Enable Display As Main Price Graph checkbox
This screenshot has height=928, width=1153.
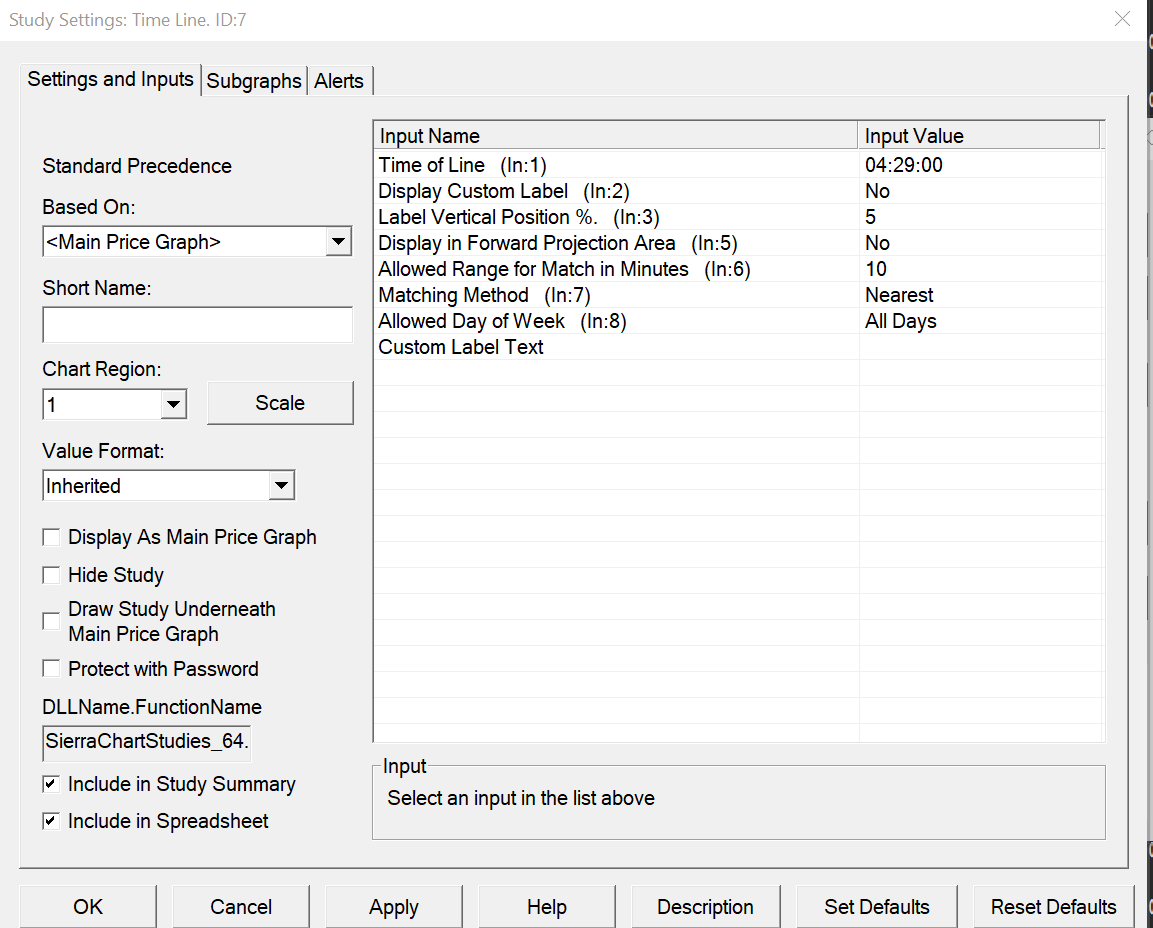pyautogui.click(x=51, y=538)
